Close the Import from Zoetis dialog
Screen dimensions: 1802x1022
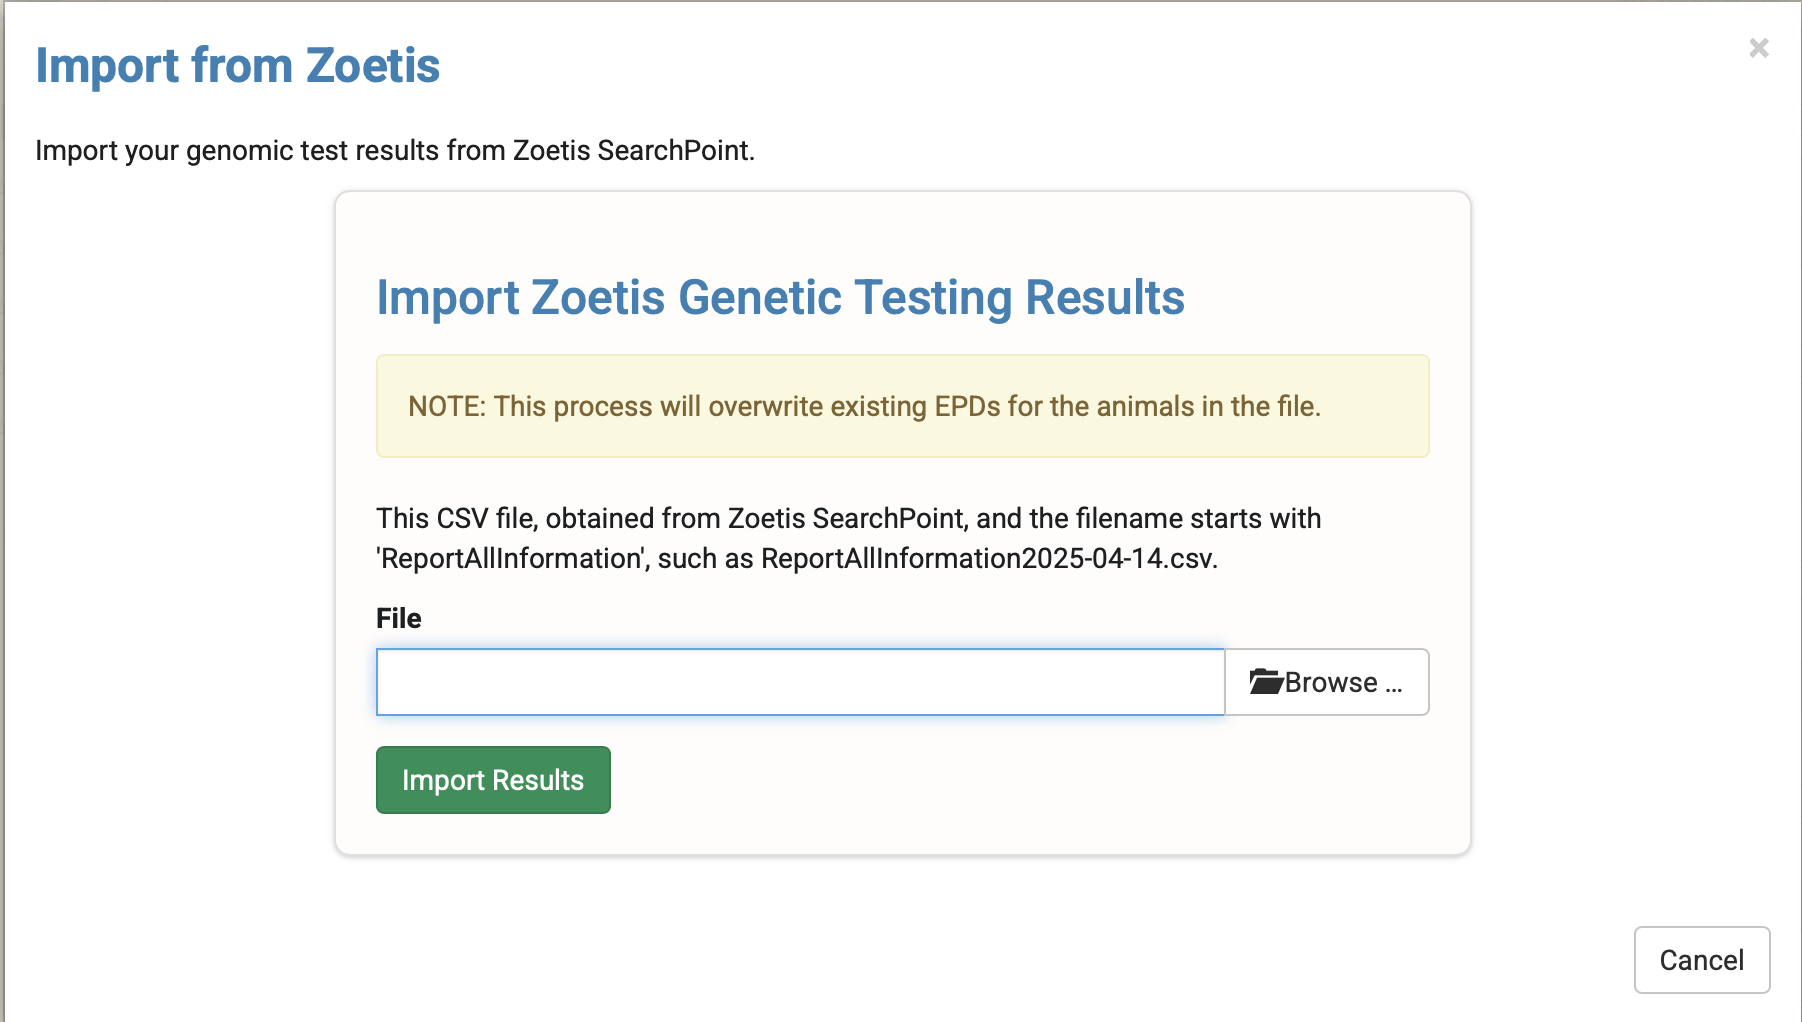point(1758,48)
